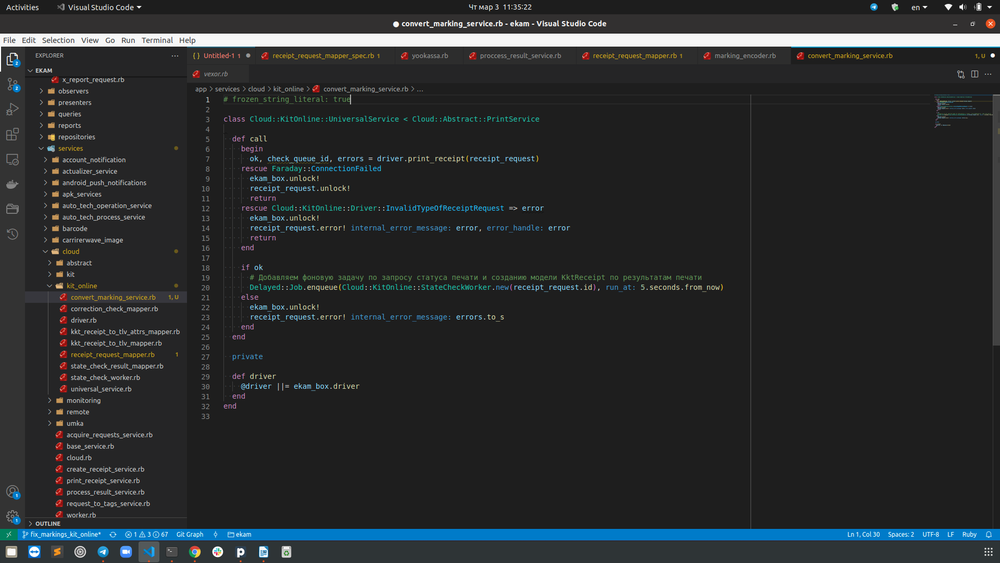Open the Terminal menu

[157, 40]
